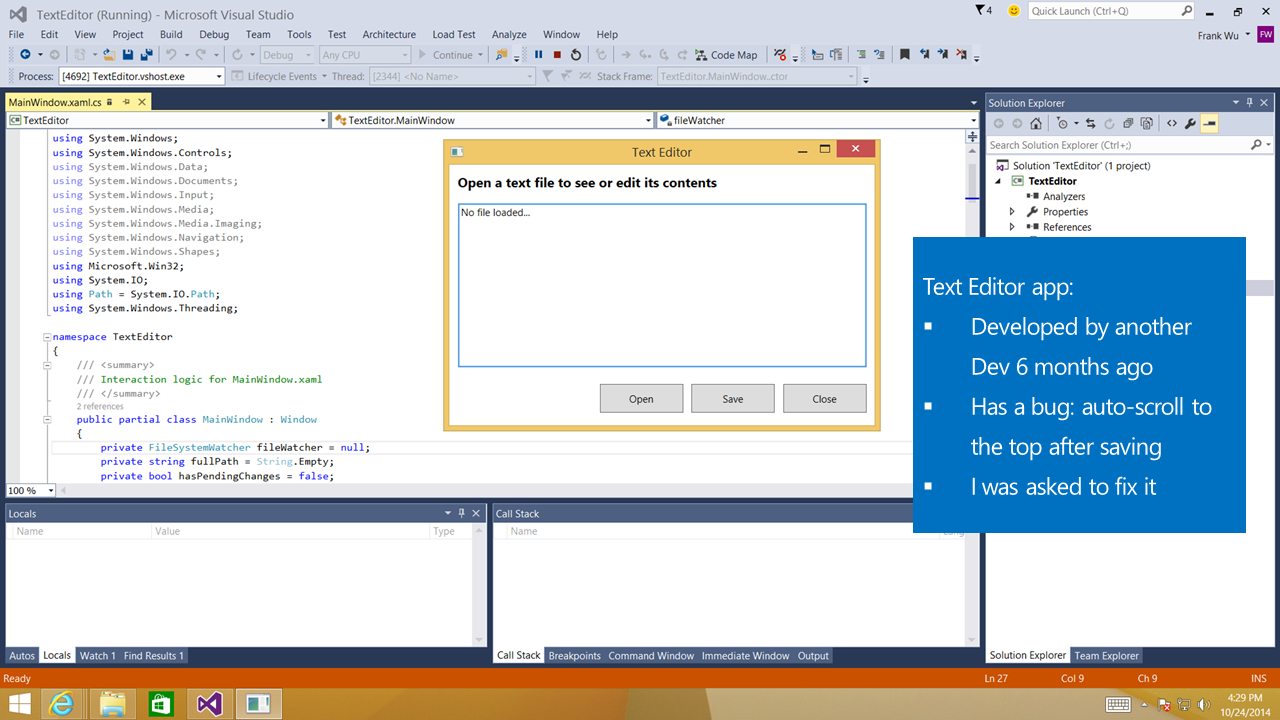Click Save button in Text Editor window

tap(732, 398)
